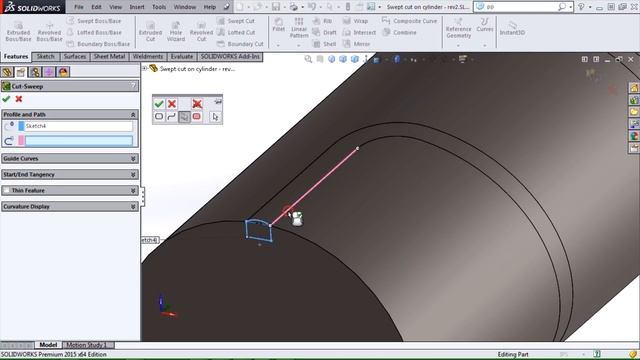Click the Curves tool
This screenshot has height=360, width=640.
(x=484, y=24)
